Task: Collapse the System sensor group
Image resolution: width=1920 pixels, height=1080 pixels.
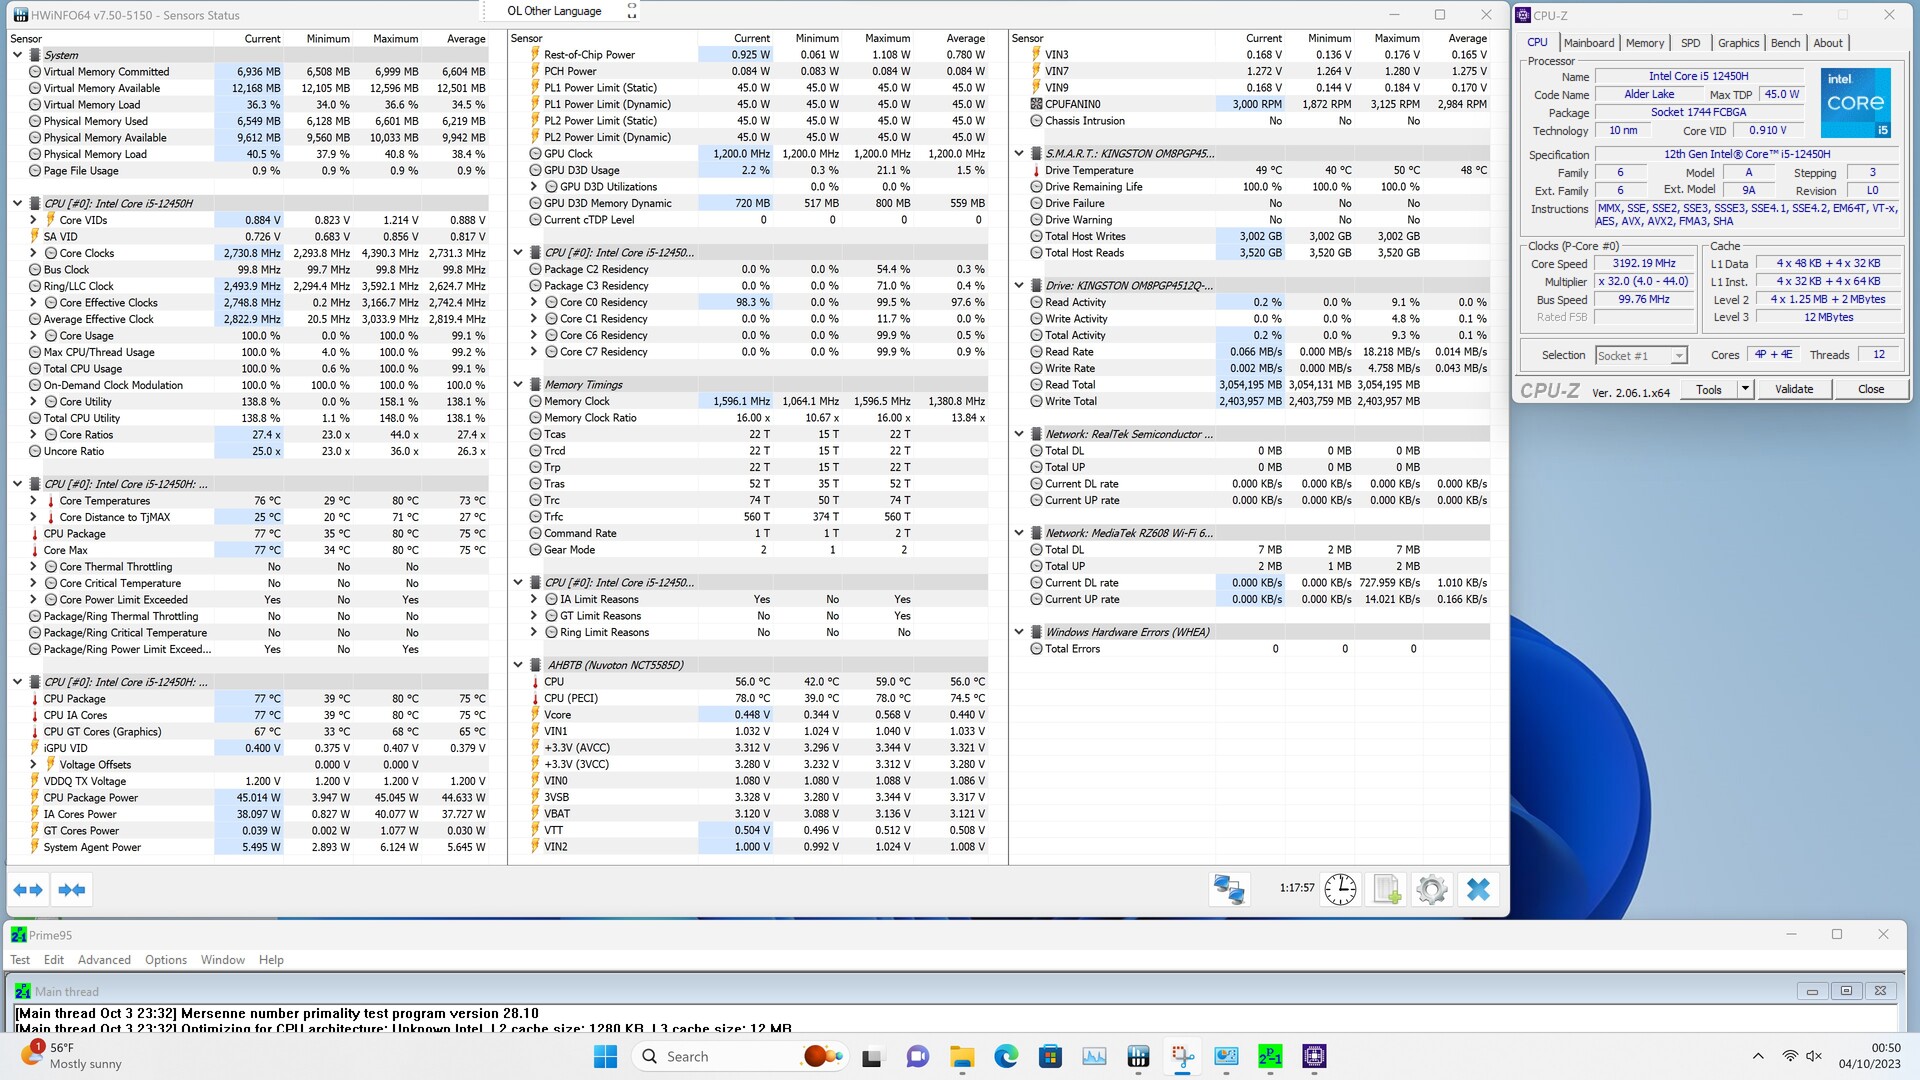Action: 17,55
